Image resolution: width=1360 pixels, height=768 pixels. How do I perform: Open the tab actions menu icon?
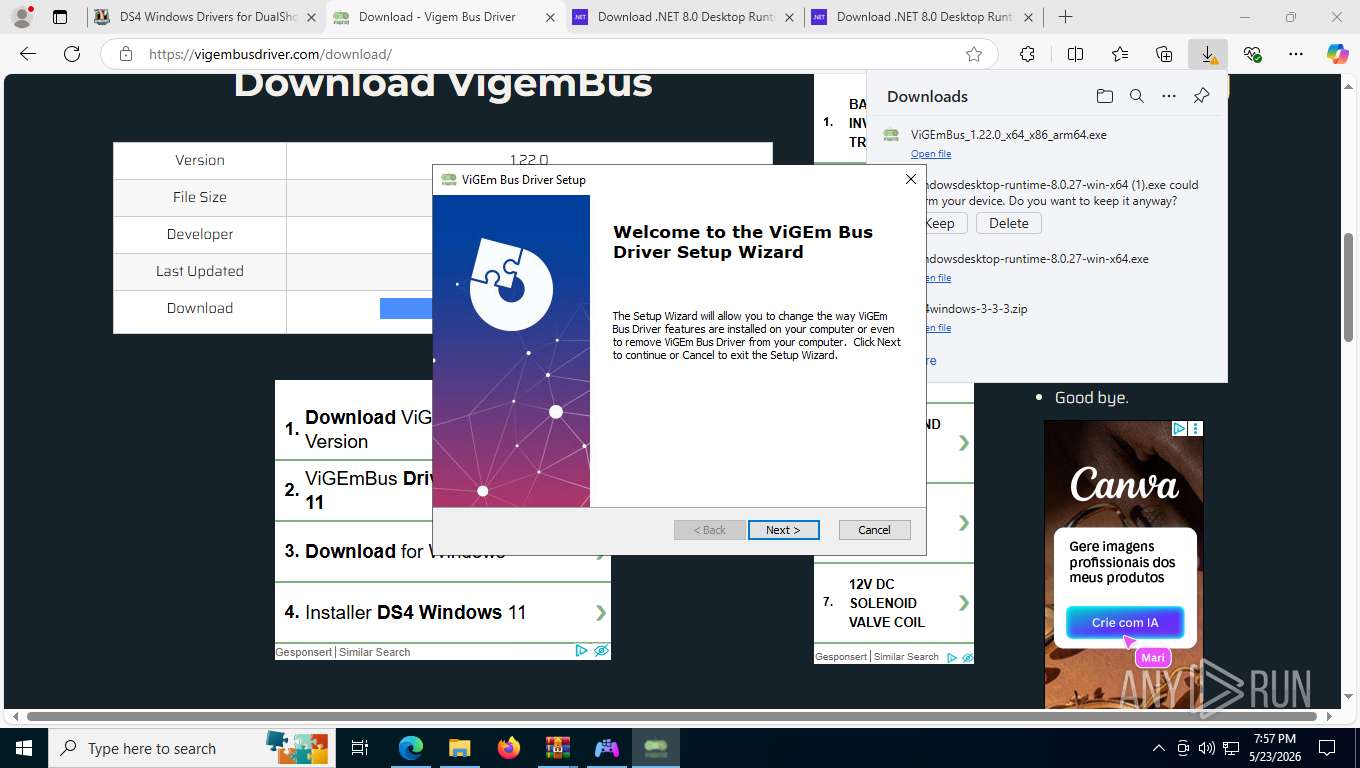tap(60, 17)
